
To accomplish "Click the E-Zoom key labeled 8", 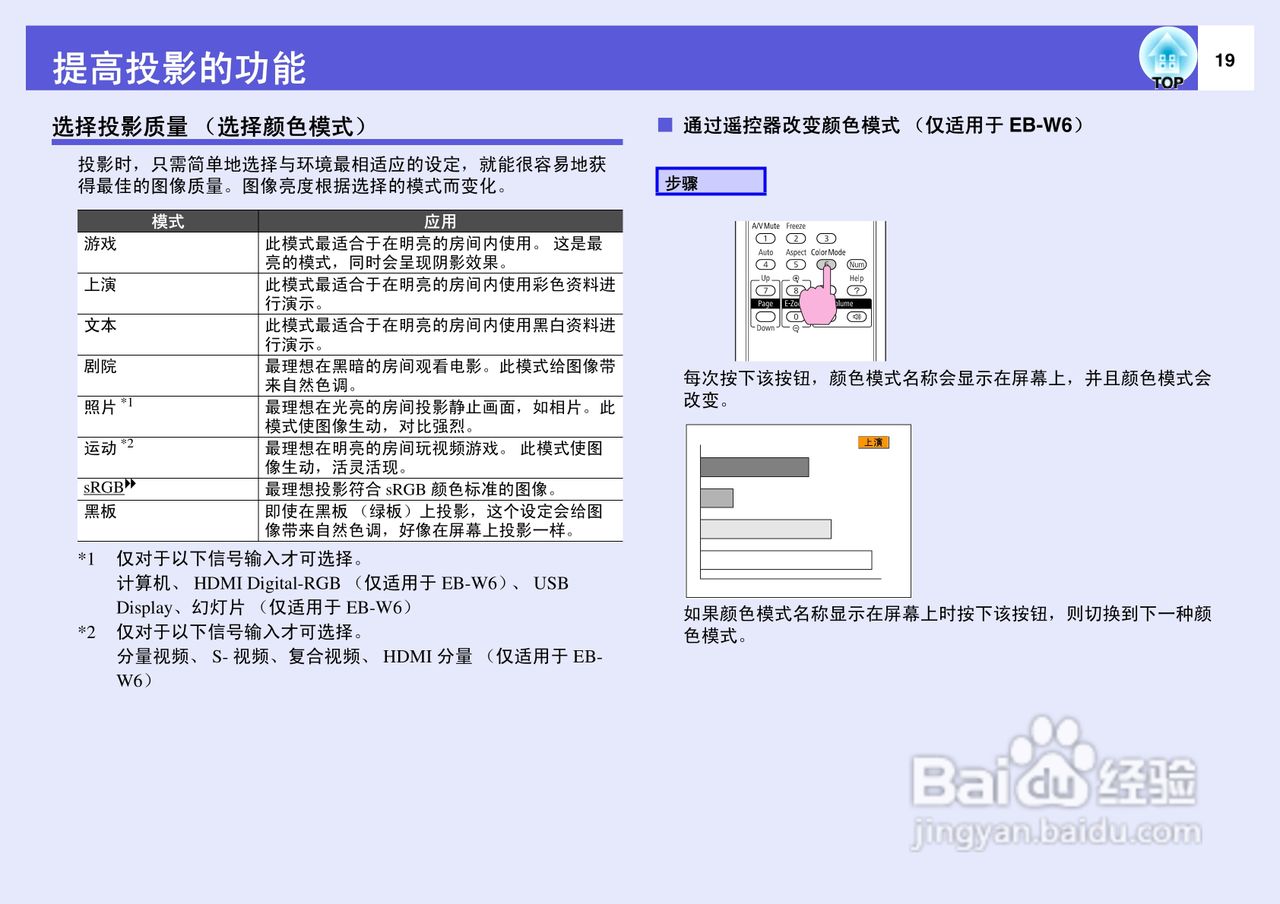I will coord(796,290).
